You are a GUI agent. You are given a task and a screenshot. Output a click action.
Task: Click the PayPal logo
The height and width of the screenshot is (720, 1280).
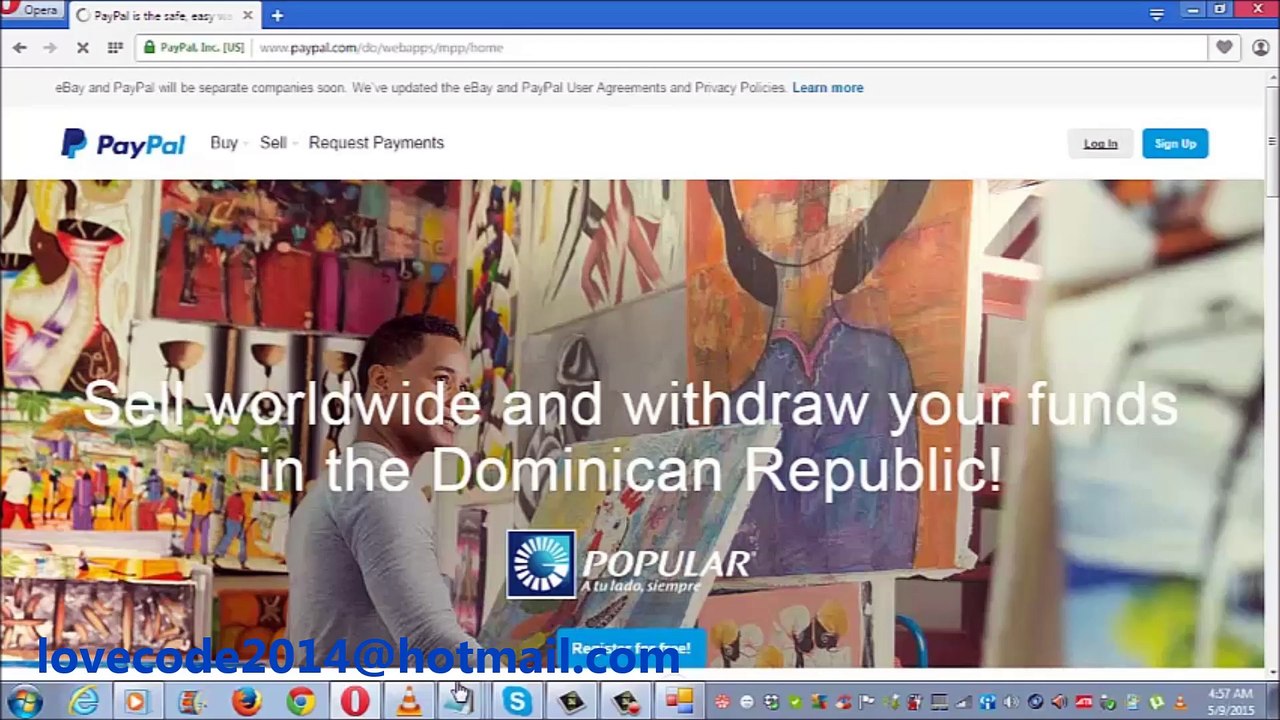123,144
